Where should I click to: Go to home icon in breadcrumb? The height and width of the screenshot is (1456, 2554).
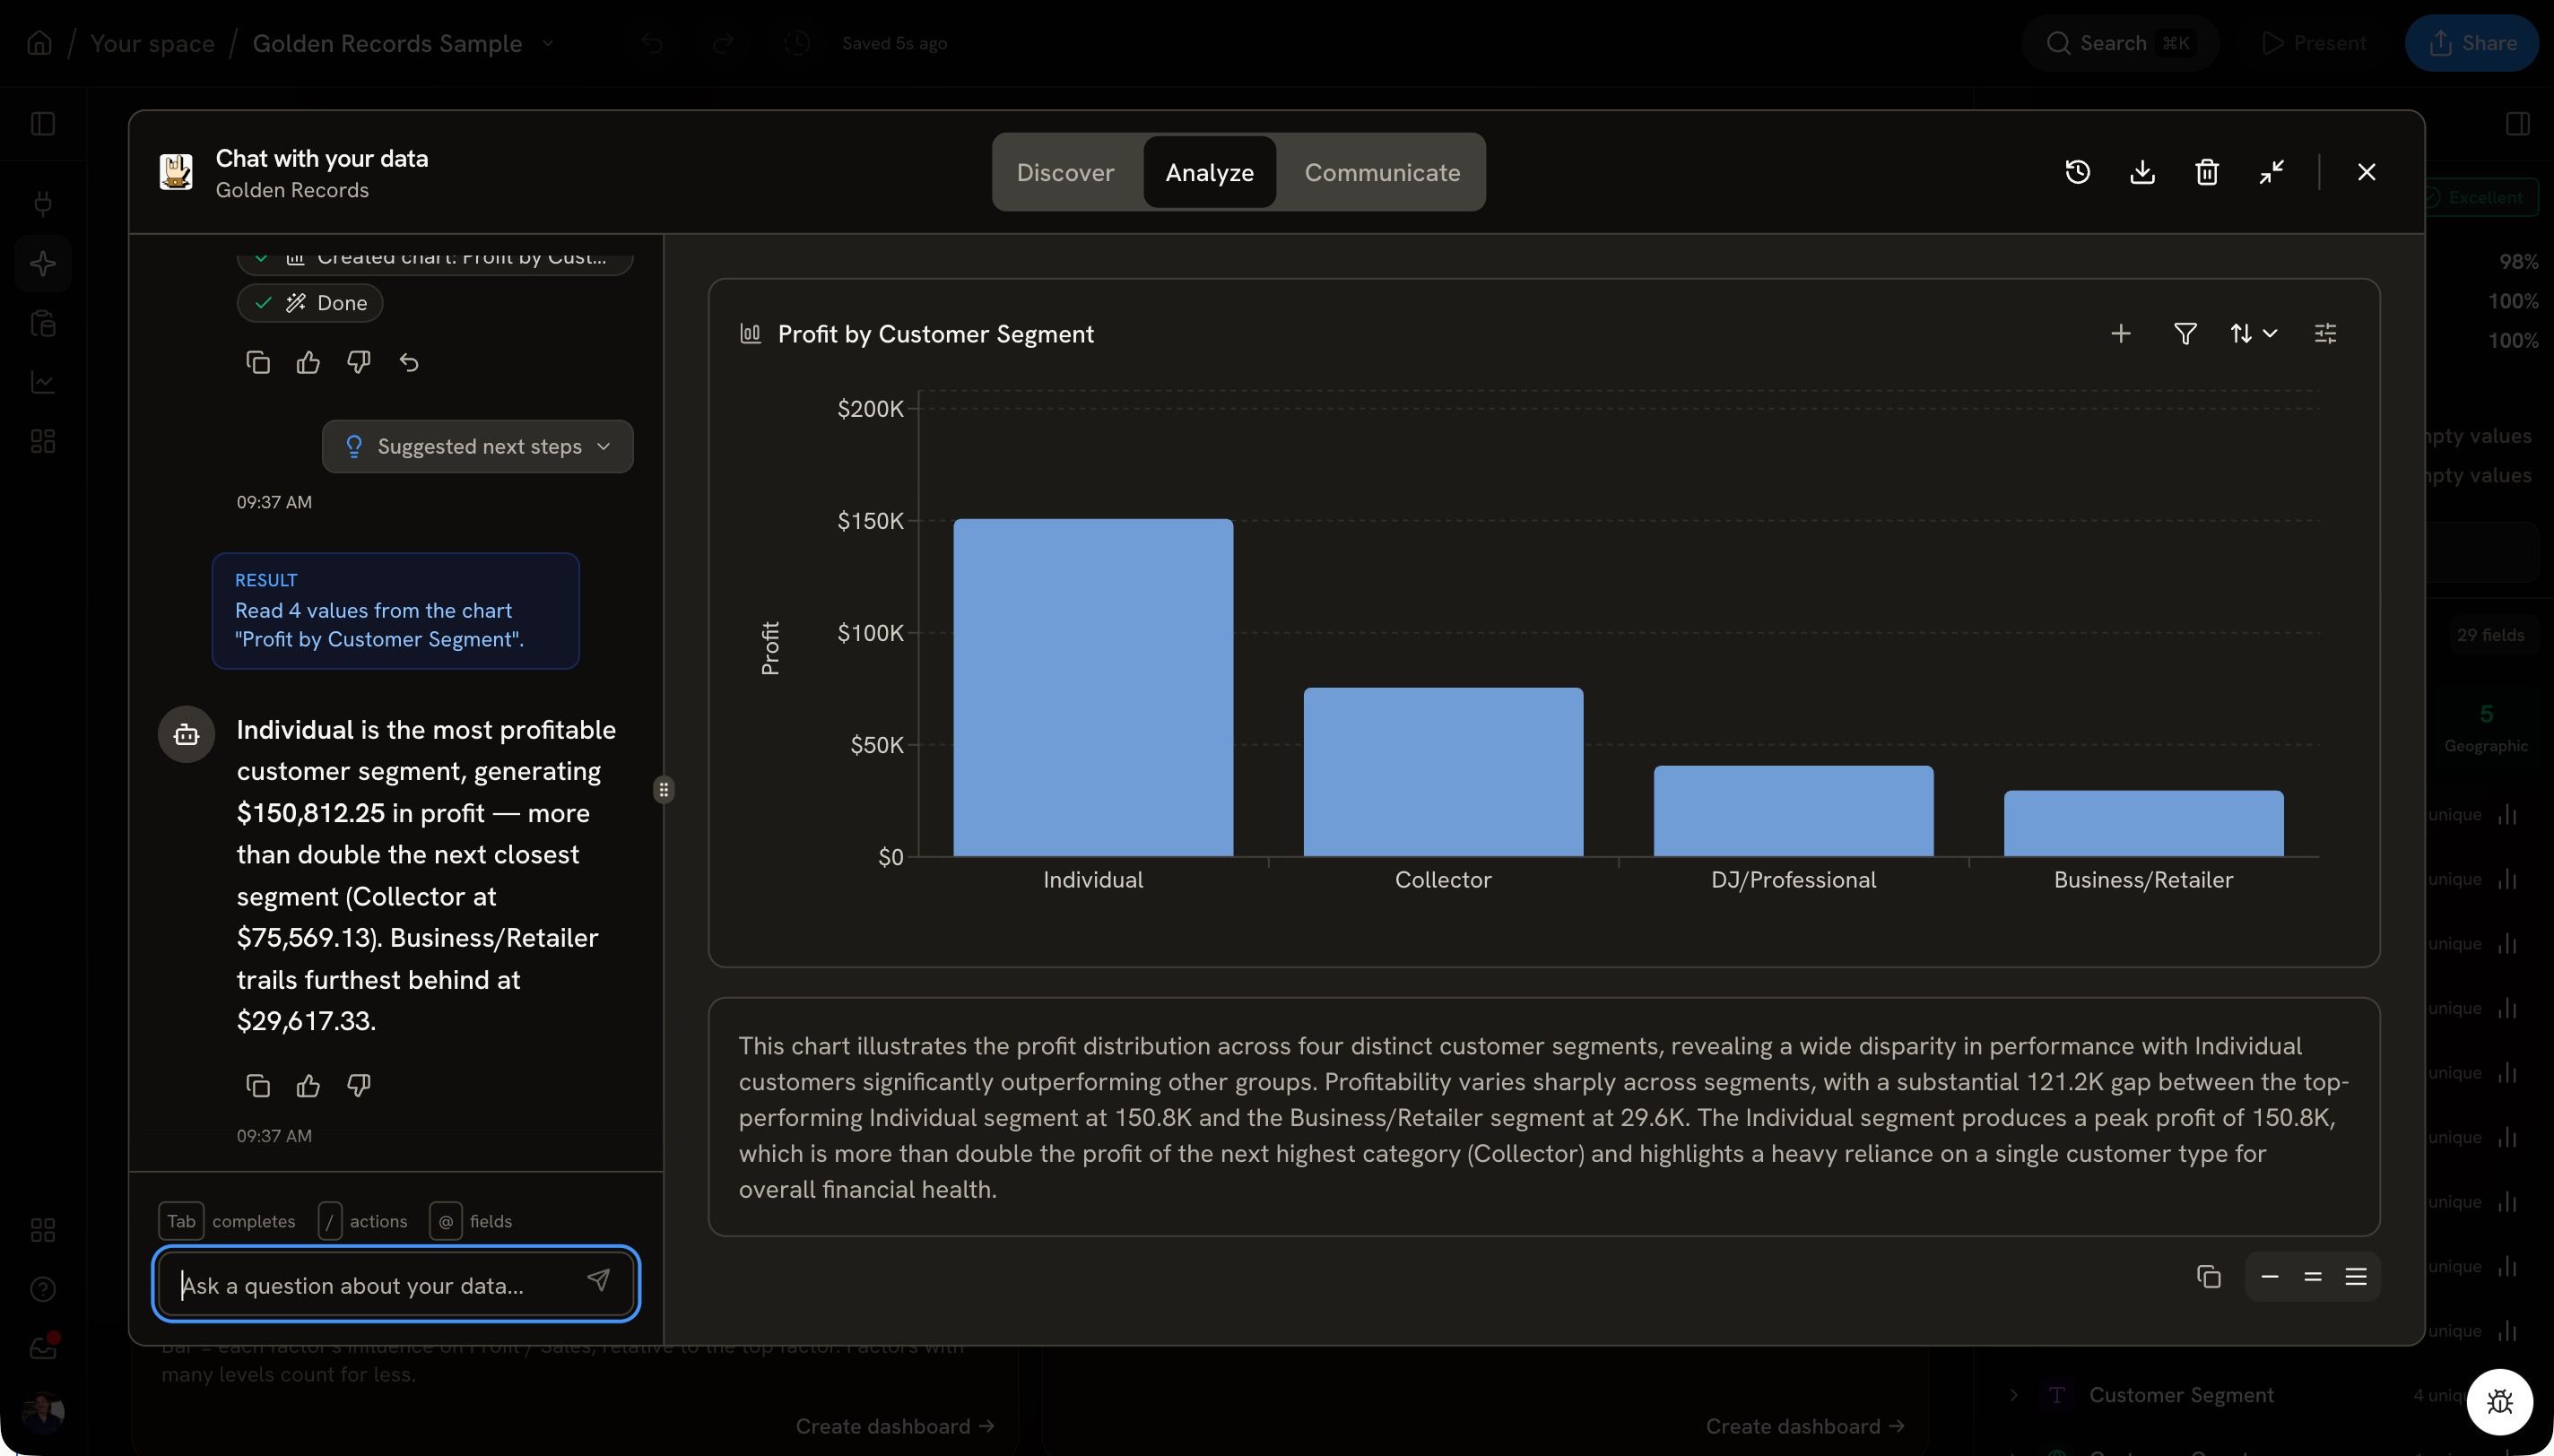tap(39, 43)
